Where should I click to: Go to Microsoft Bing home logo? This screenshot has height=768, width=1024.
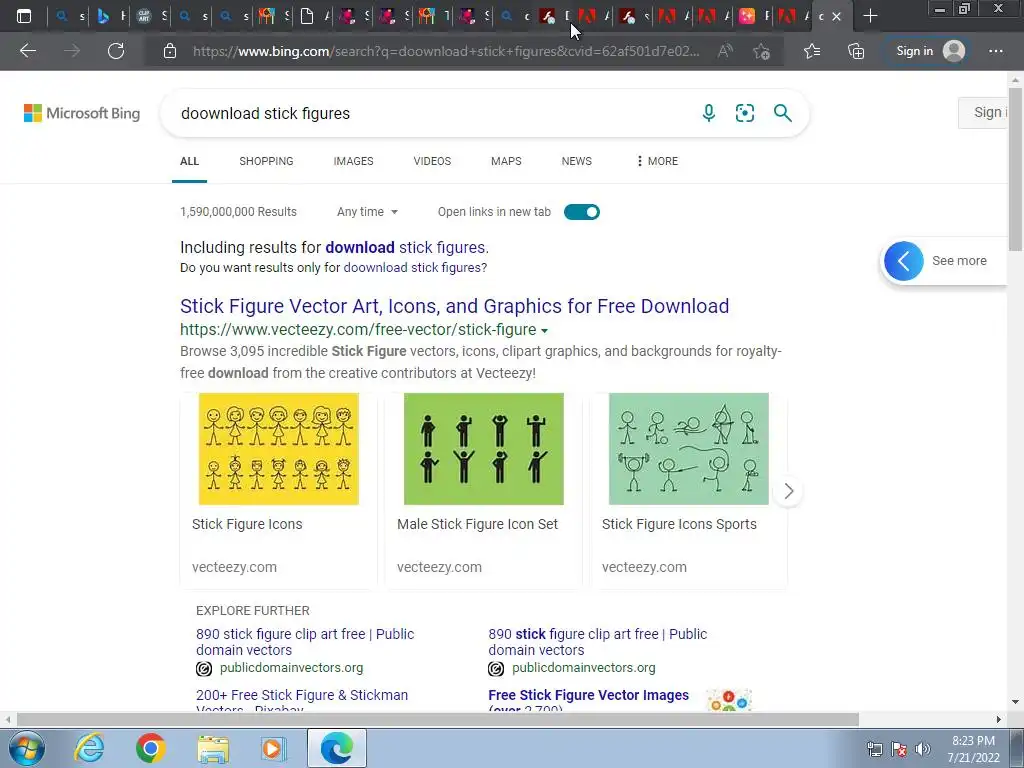(82, 113)
